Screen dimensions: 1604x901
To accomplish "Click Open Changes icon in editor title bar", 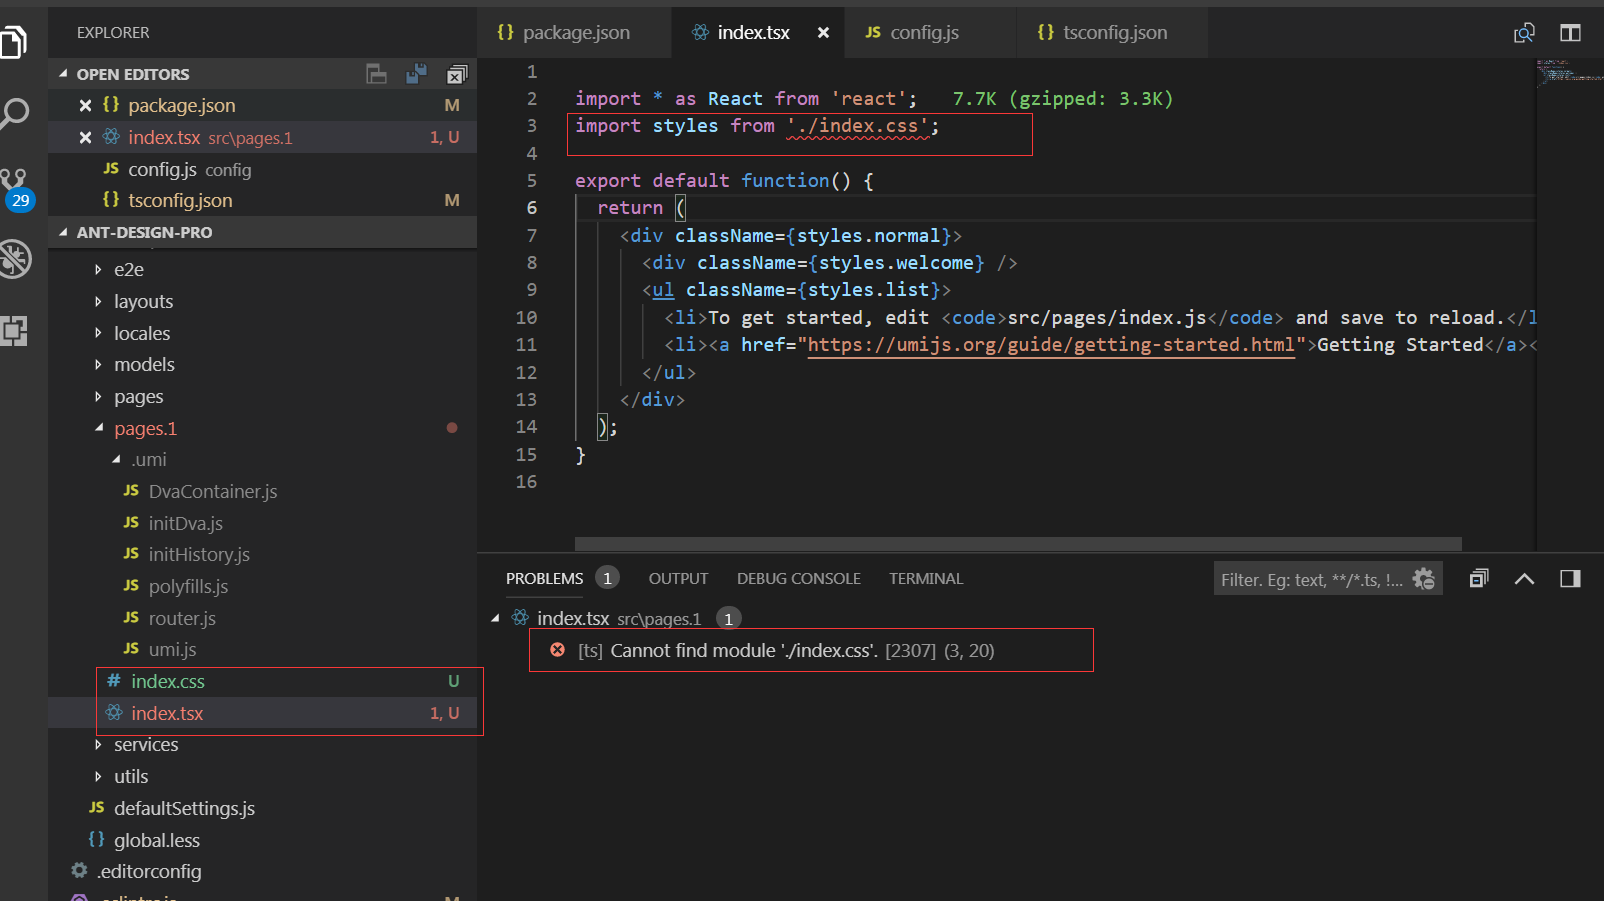I will (x=1524, y=33).
